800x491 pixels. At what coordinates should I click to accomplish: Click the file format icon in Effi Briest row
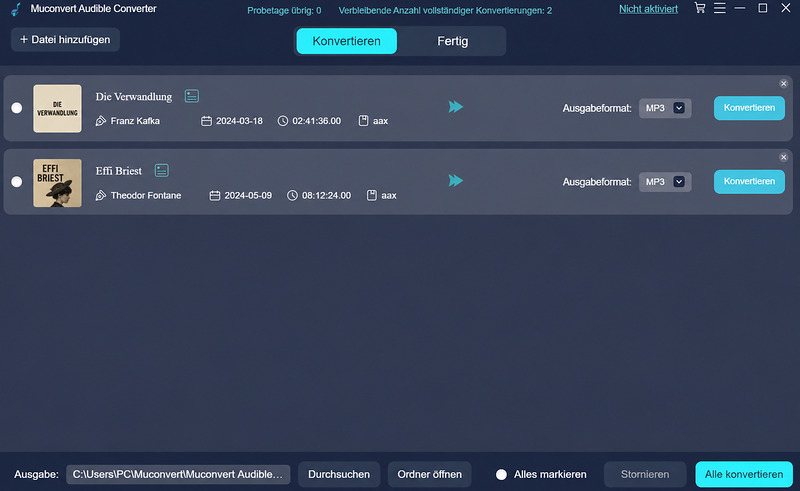coord(372,195)
